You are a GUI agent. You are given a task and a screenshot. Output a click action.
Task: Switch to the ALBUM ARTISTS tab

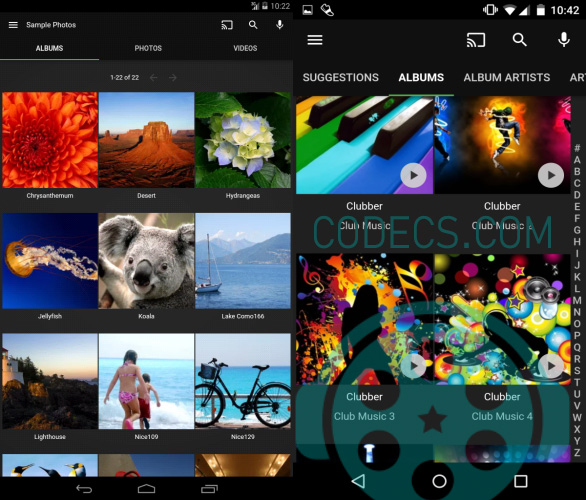(x=507, y=77)
